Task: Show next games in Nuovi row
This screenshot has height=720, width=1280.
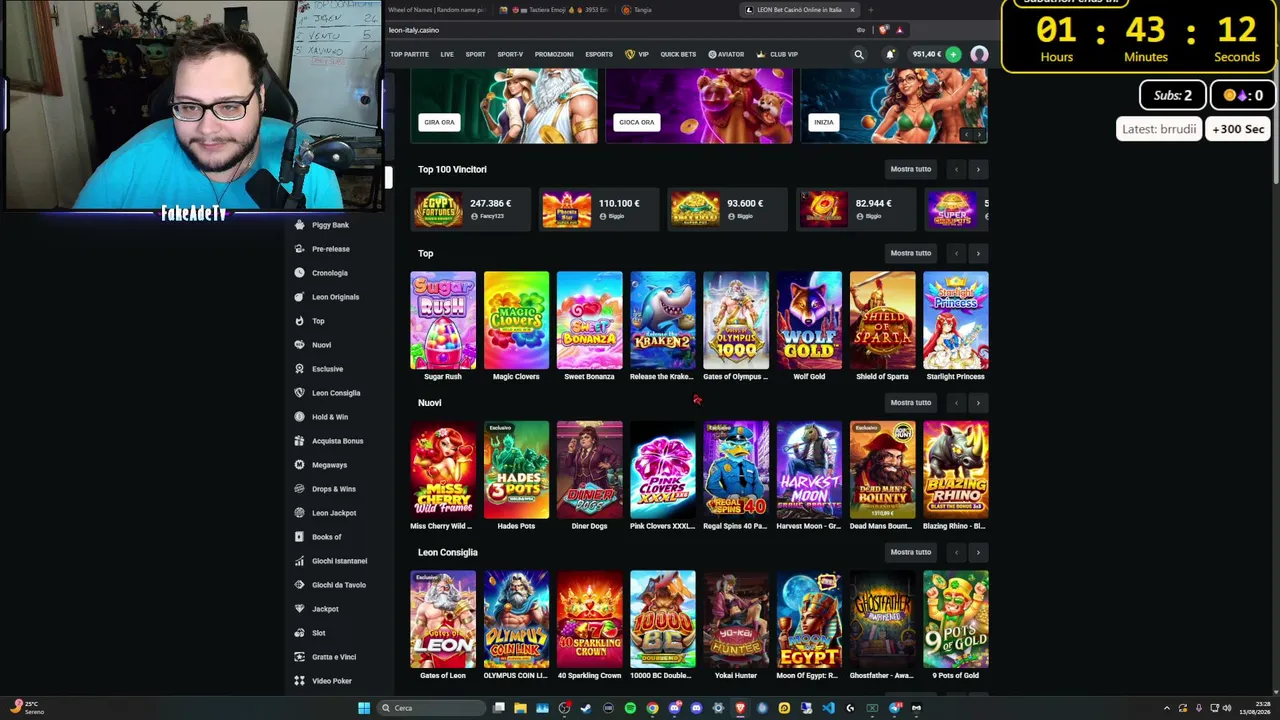Action: (978, 402)
